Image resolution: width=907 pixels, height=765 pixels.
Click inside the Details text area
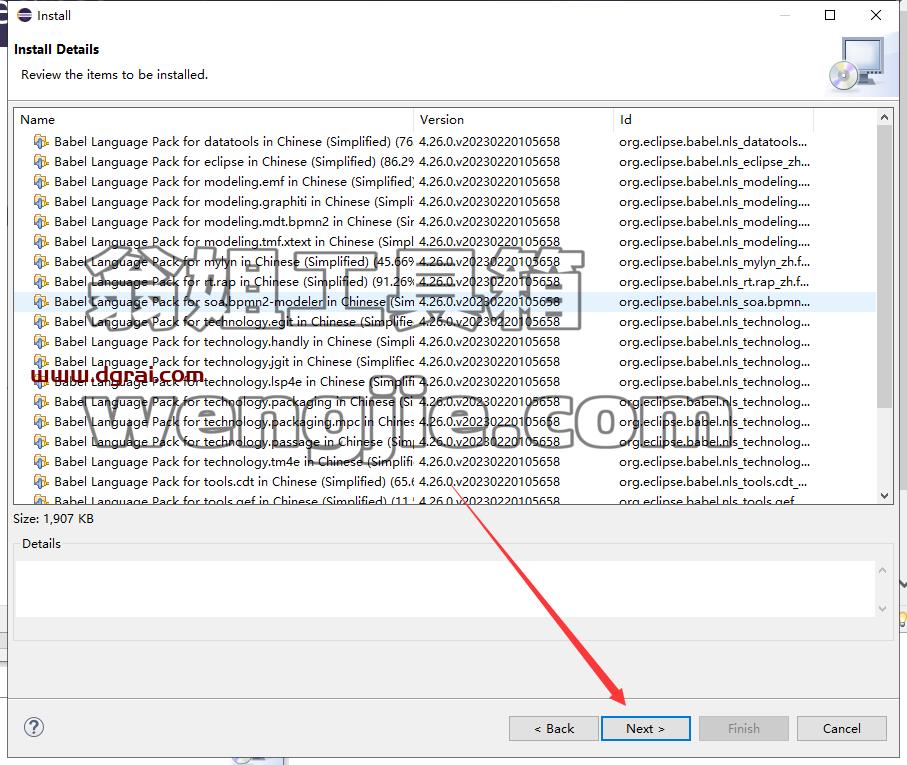point(445,589)
